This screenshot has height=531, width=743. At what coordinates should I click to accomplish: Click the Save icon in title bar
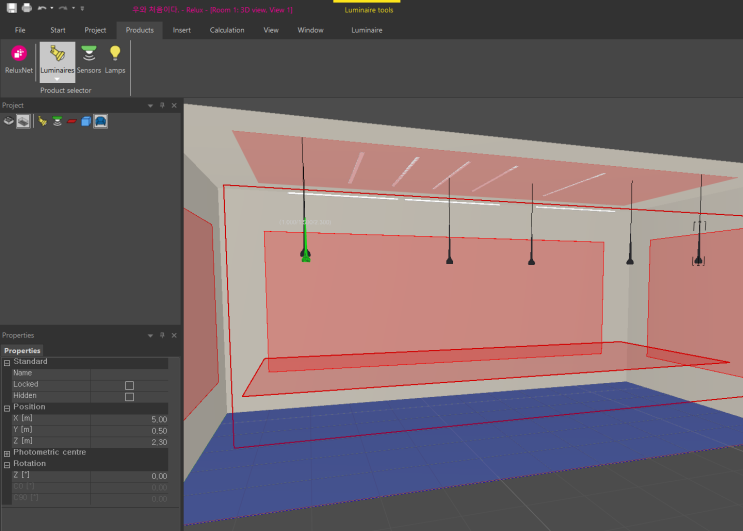10,8
